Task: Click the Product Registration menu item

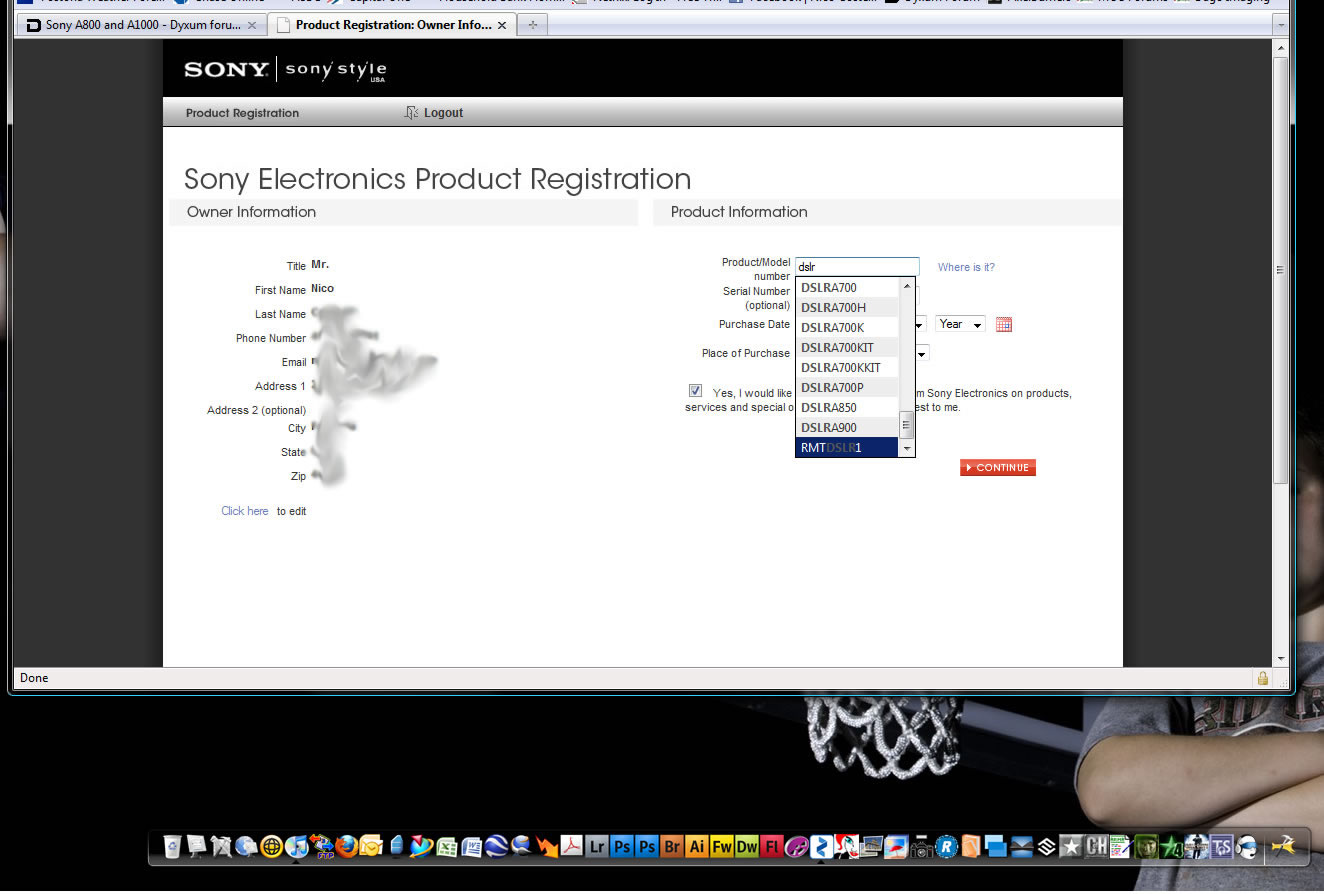Action: point(242,113)
